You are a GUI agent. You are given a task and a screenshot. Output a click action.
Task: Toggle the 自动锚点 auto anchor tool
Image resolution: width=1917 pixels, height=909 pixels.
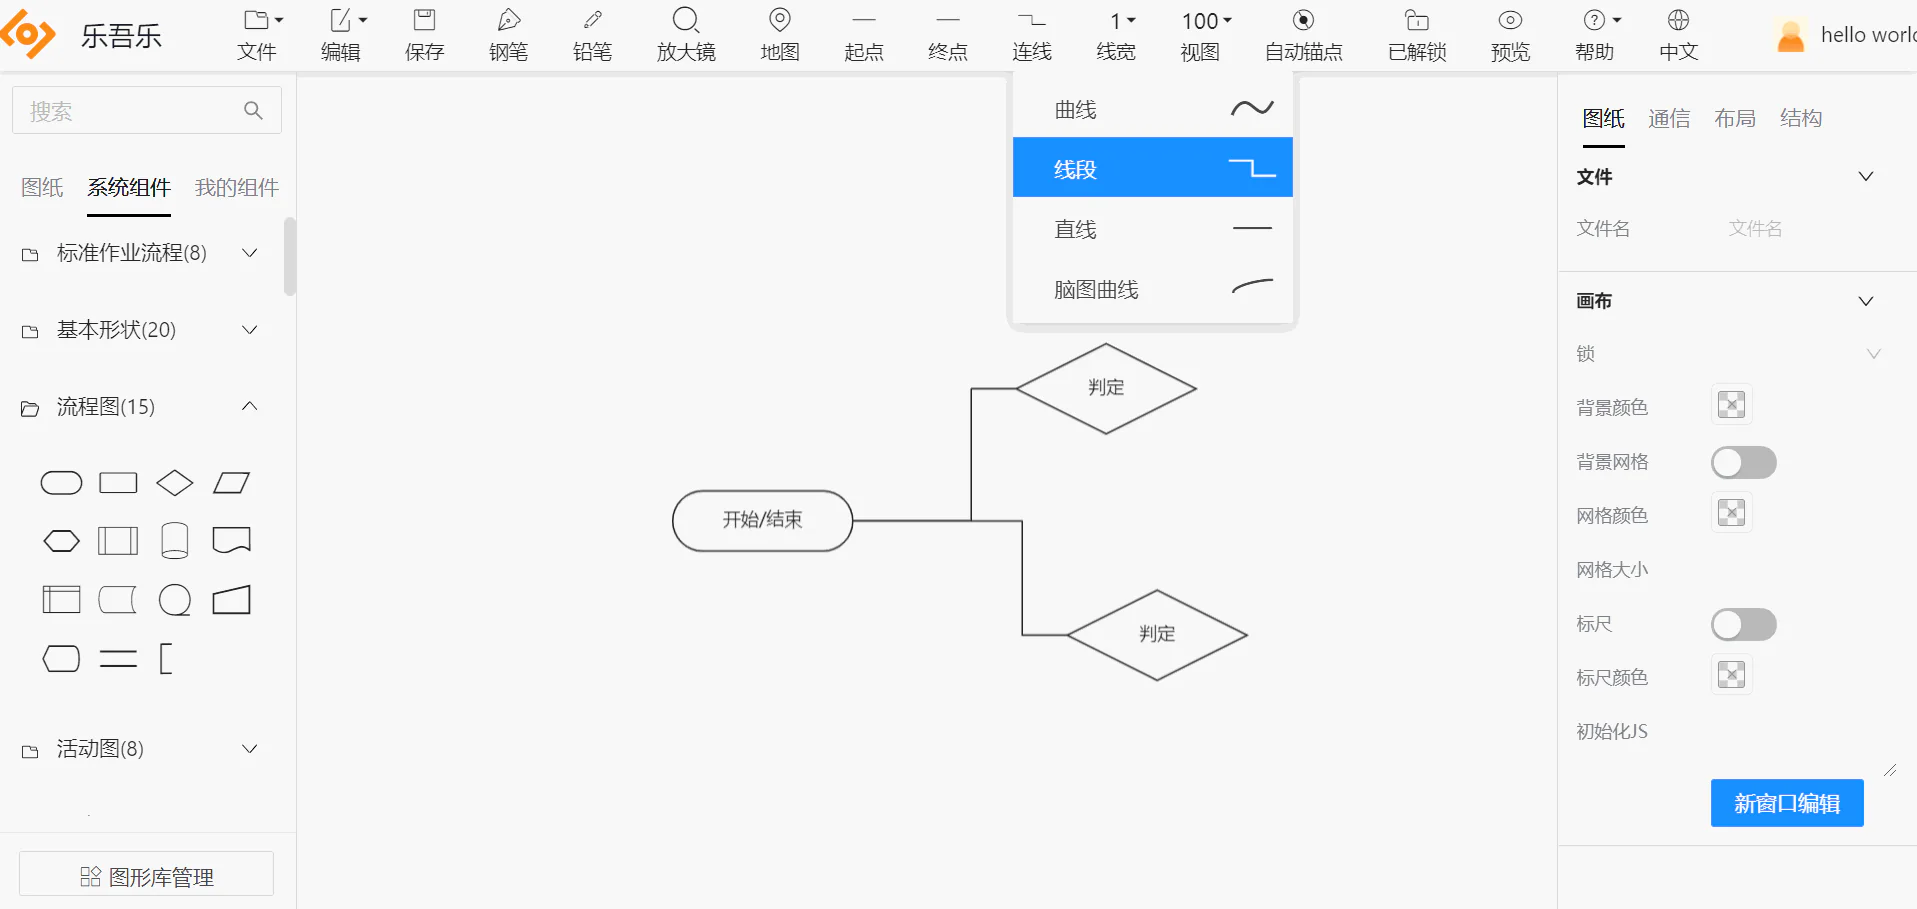coord(1303,35)
